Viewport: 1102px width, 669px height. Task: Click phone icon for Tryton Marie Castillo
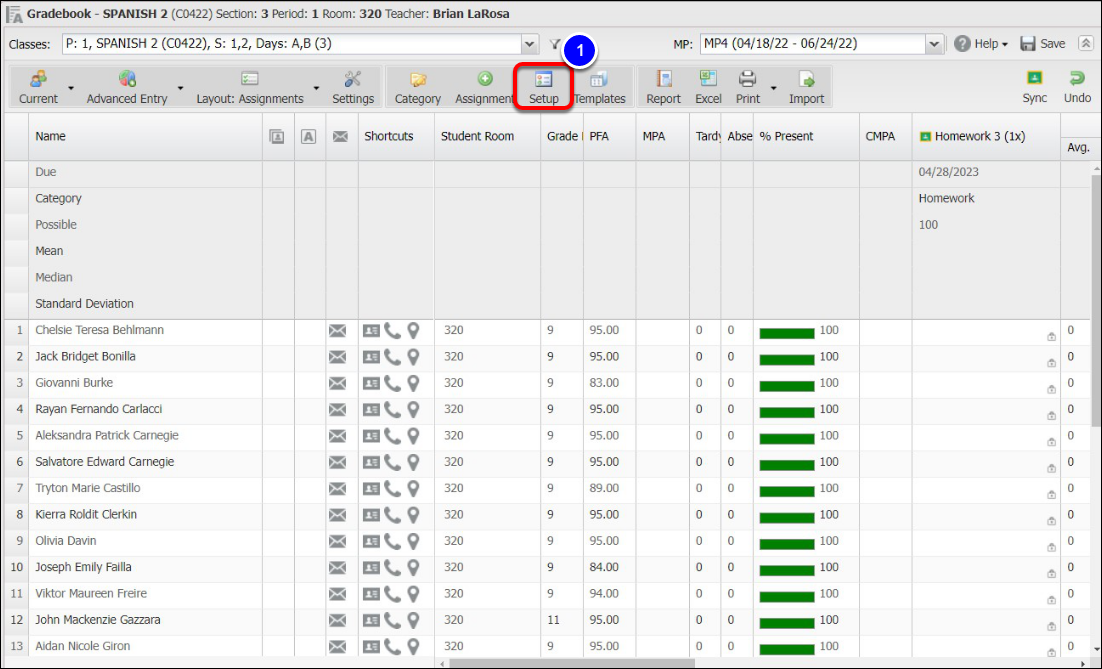[392, 488]
